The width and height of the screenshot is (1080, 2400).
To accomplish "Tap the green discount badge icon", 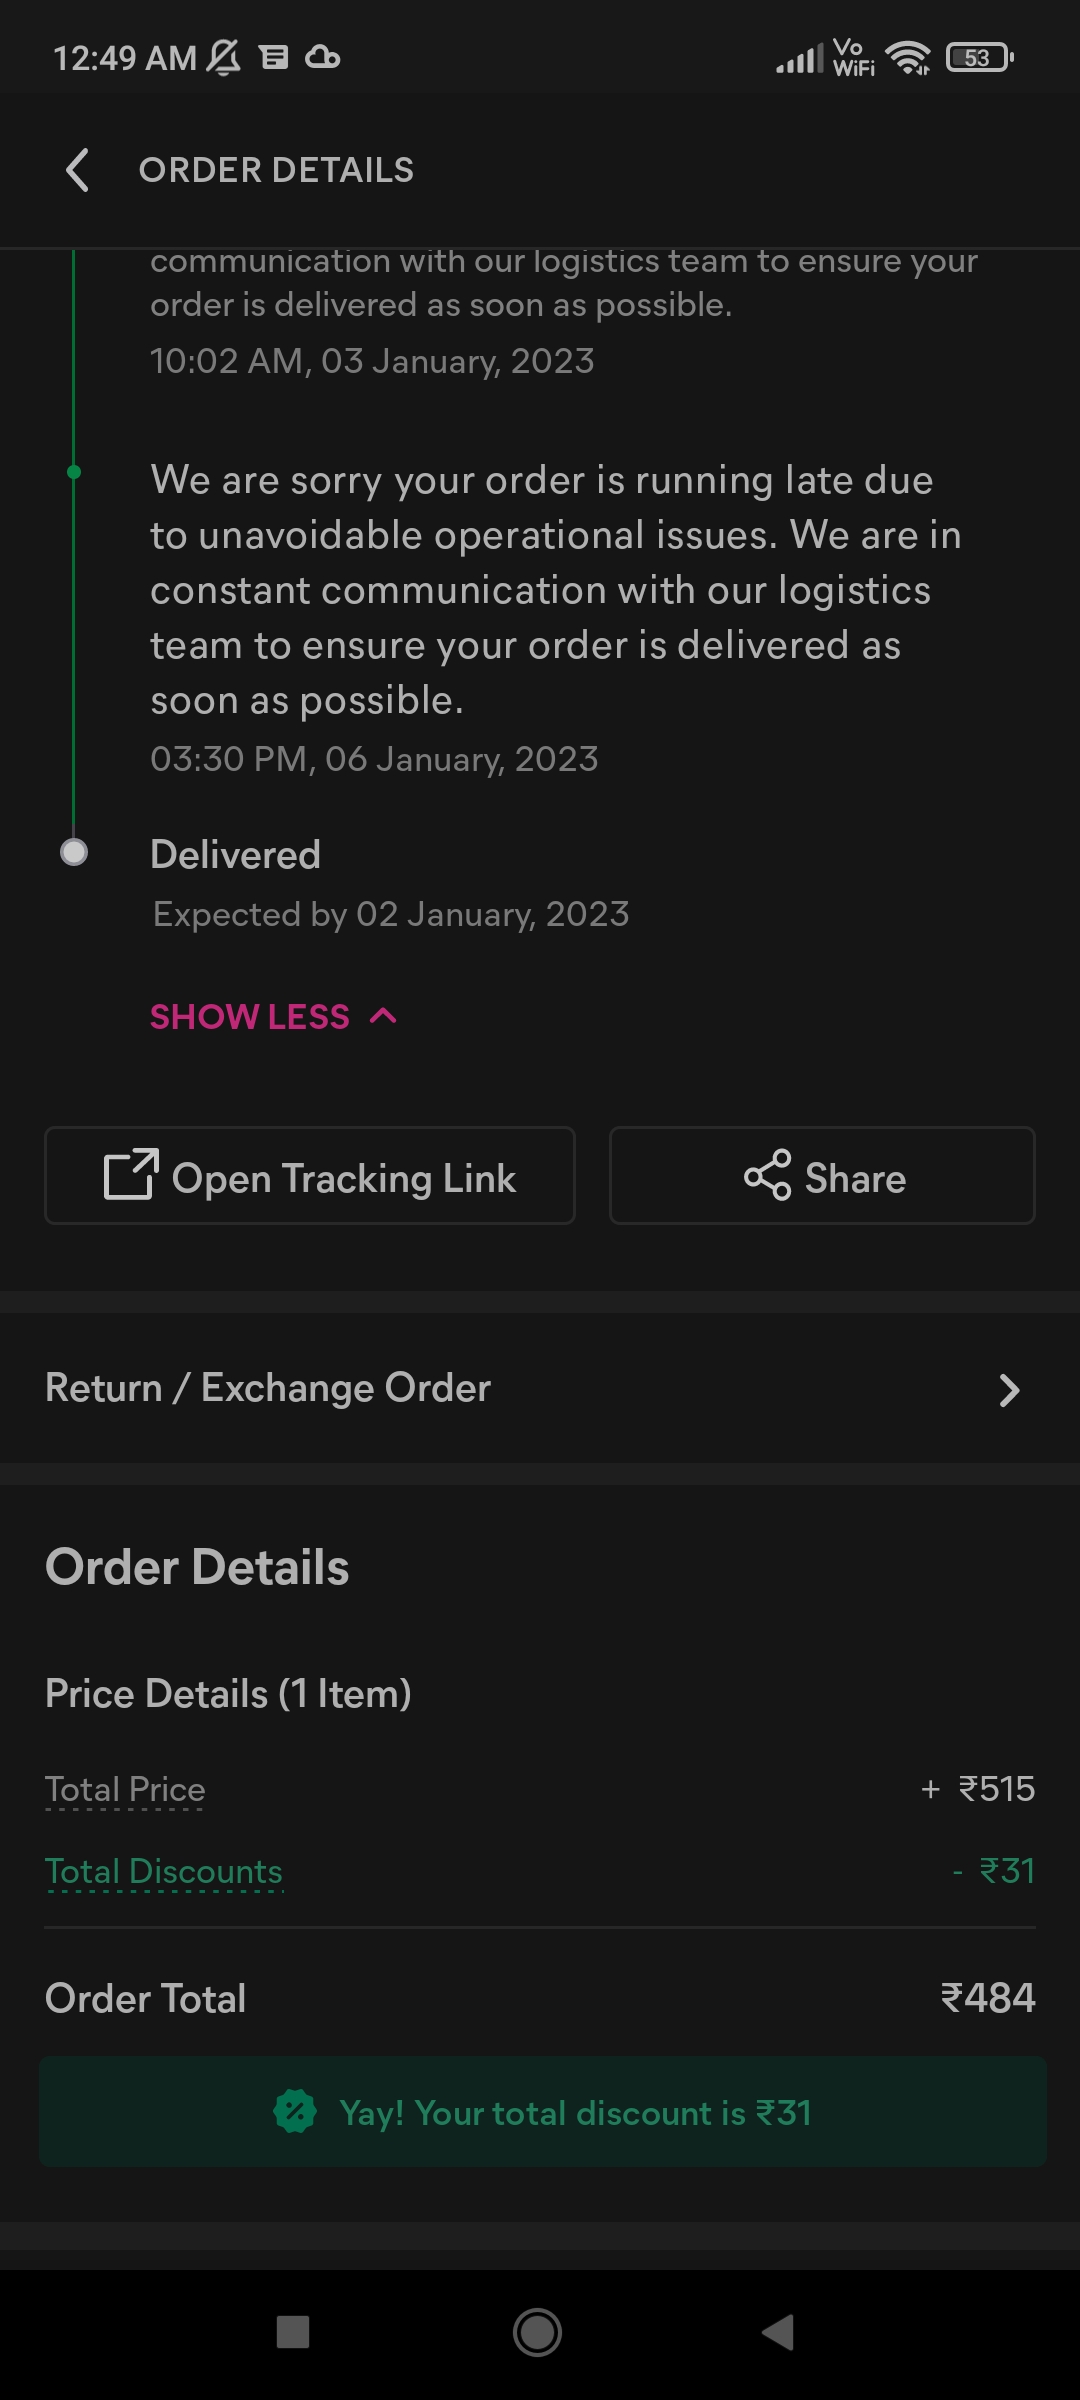I will click(x=295, y=2112).
